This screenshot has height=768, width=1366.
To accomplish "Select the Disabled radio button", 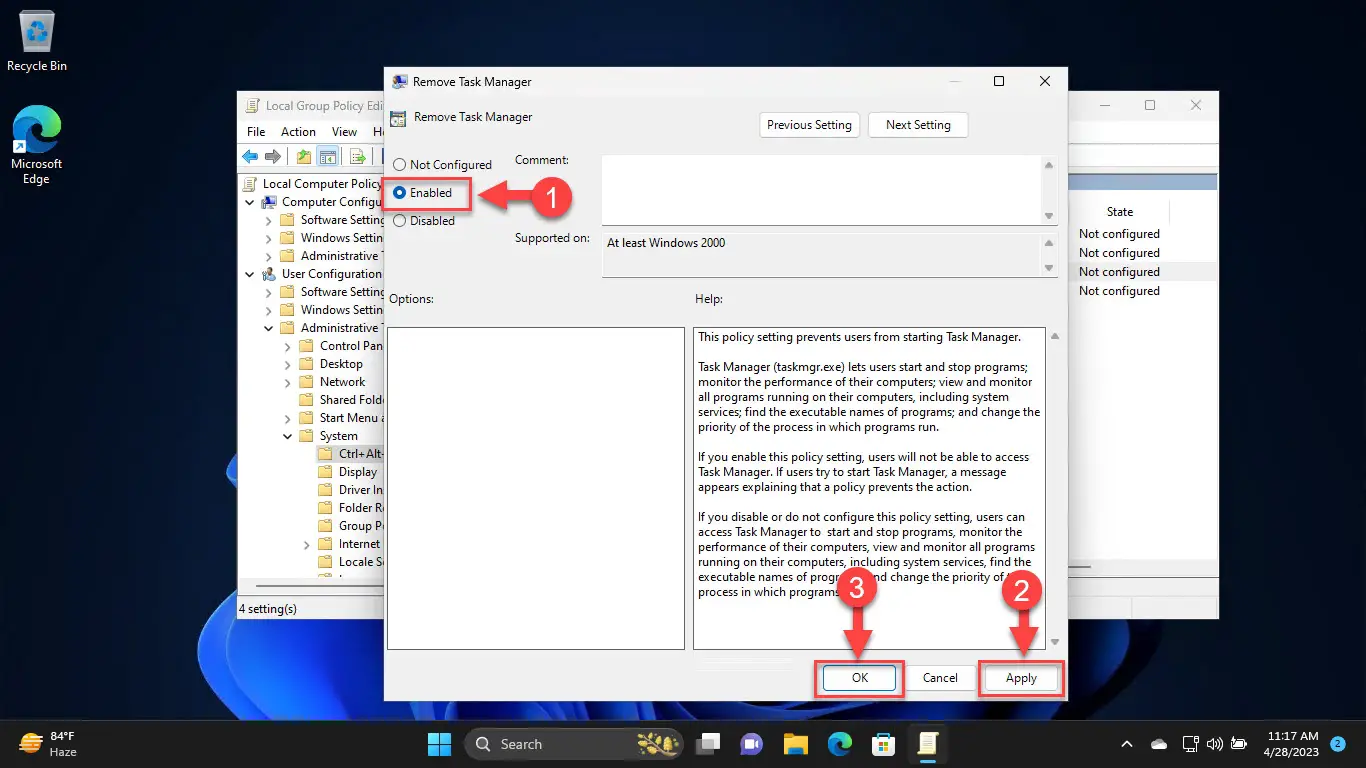I will [400, 221].
